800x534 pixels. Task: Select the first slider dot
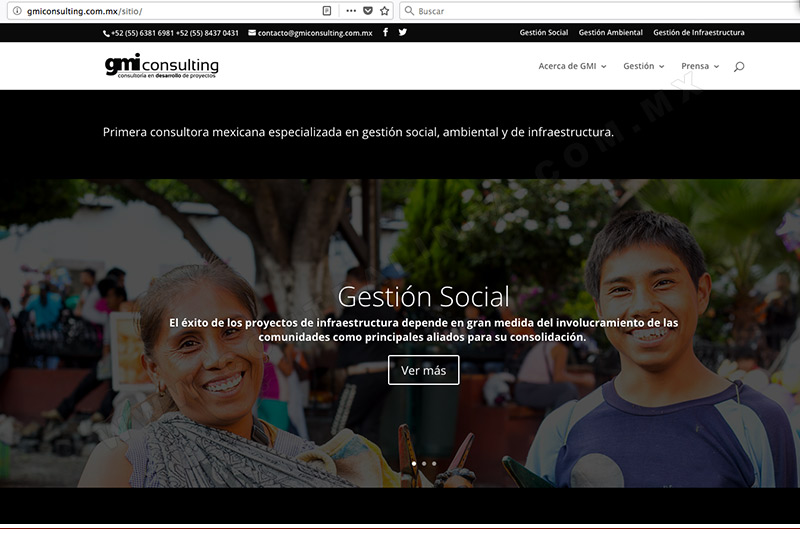tap(414, 464)
